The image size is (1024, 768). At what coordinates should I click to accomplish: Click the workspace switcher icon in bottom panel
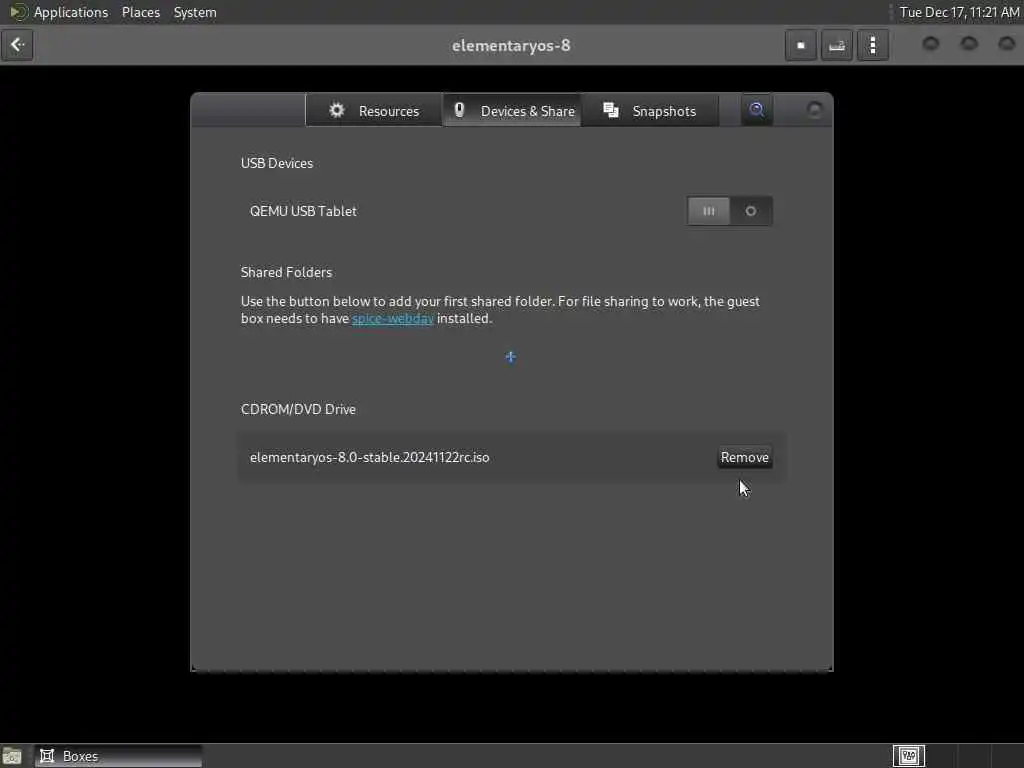[908, 756]
